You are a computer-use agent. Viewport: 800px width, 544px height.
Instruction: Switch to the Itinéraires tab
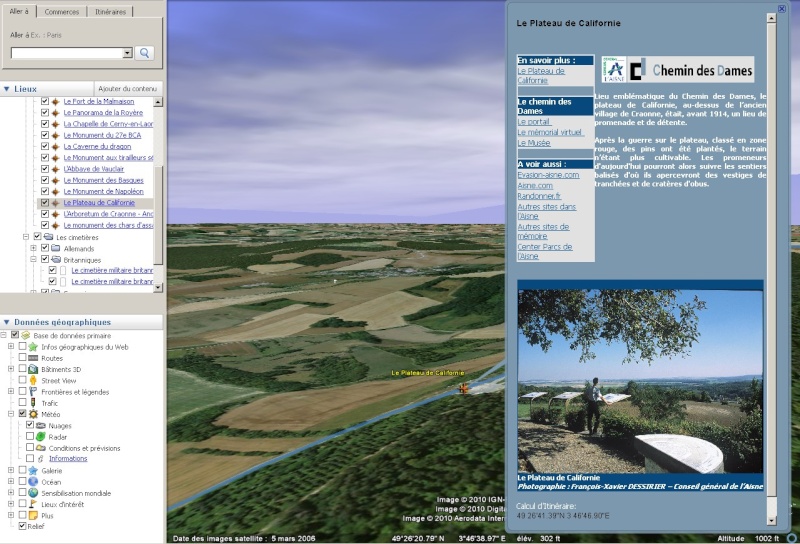pos(110,12)
